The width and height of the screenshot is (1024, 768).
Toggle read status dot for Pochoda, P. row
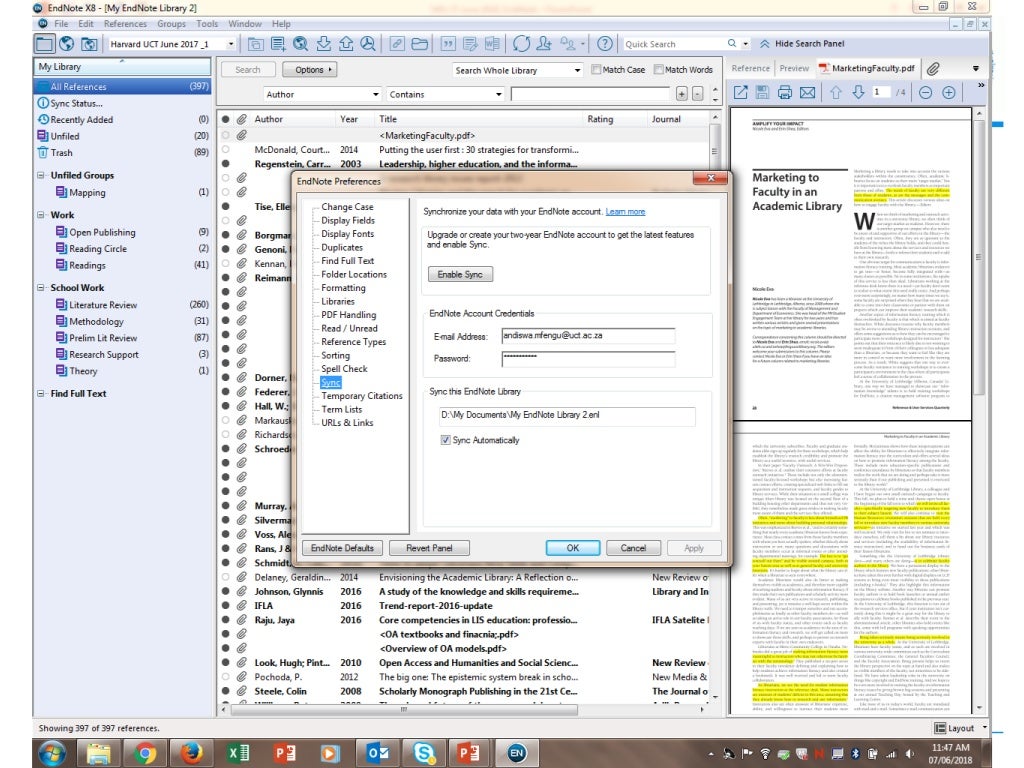[x=225, y=677]
